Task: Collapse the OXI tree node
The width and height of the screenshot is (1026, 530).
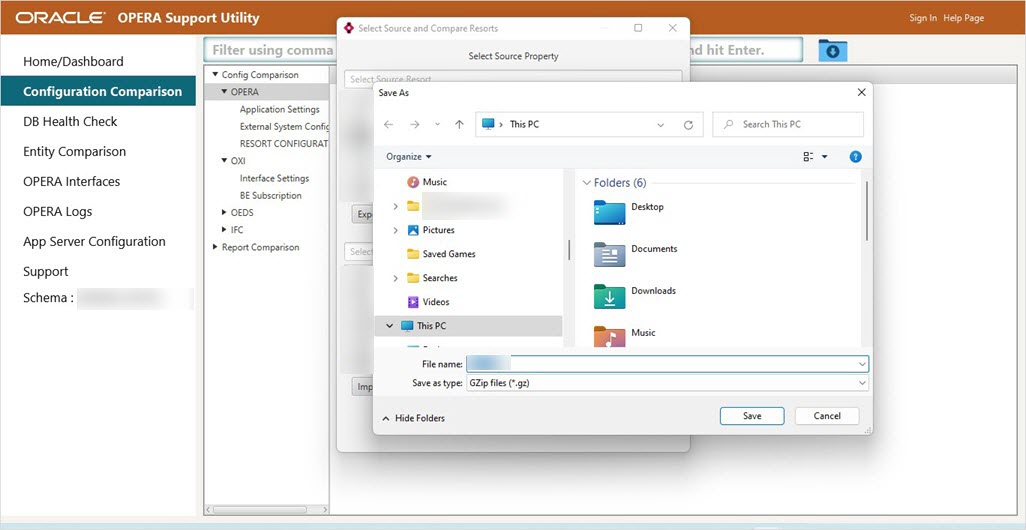Action: tap(224, 160)
